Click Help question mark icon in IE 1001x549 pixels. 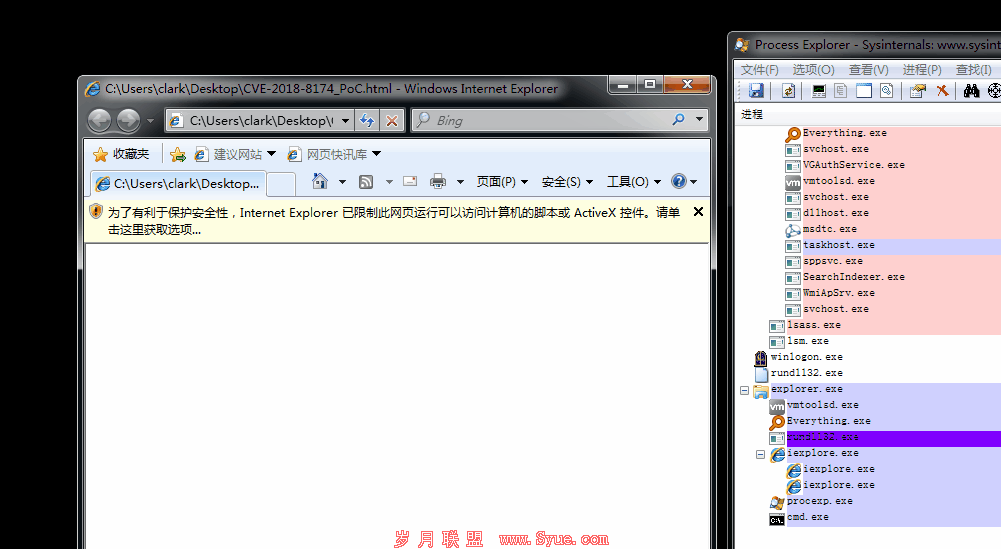(679, 181)
